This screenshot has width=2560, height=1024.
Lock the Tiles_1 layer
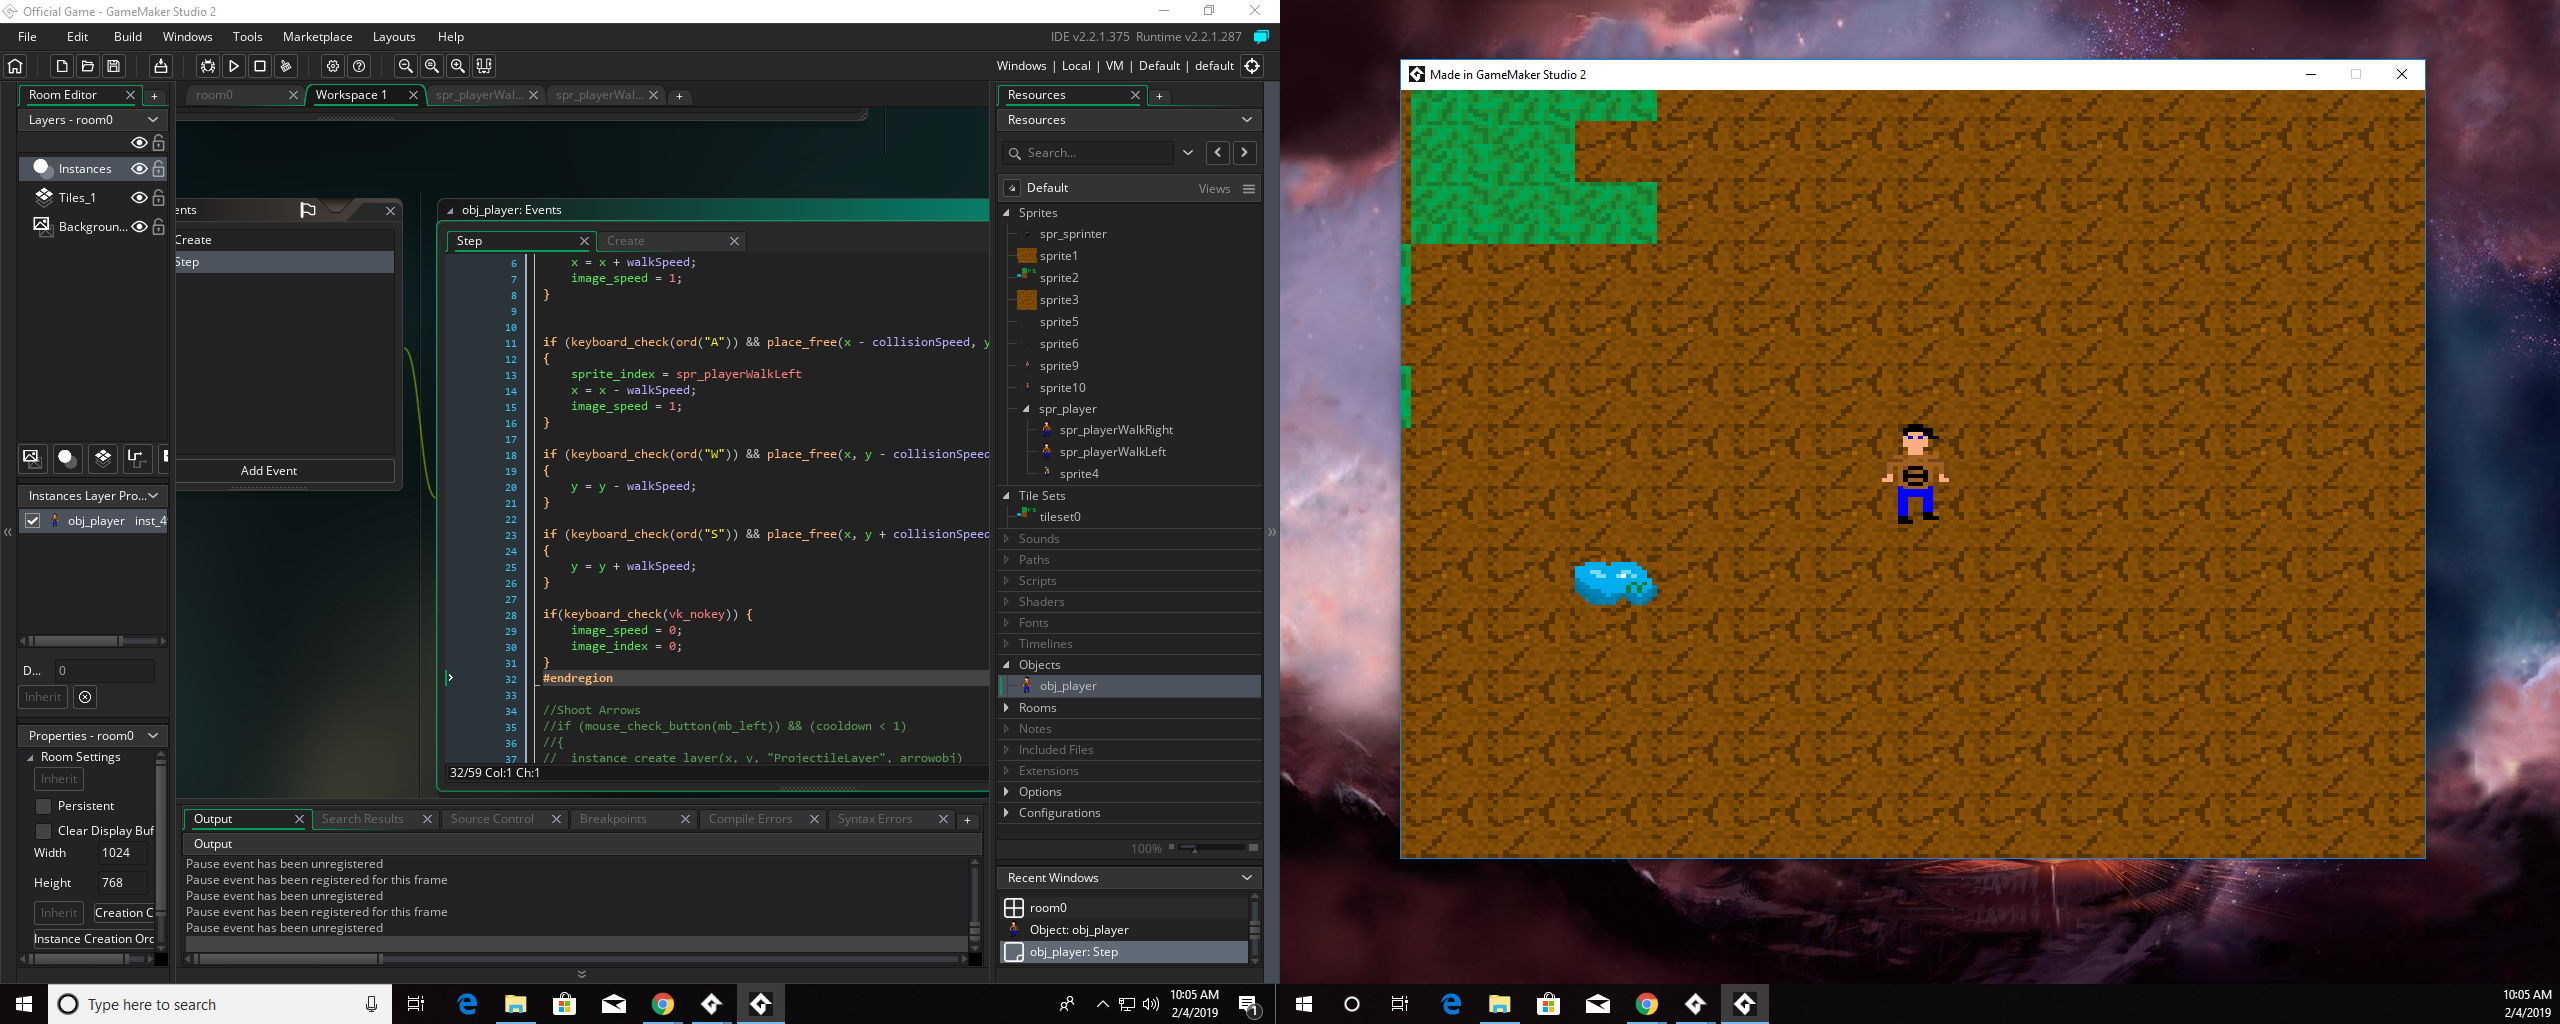pyautogui.click(x=158, y=197)
